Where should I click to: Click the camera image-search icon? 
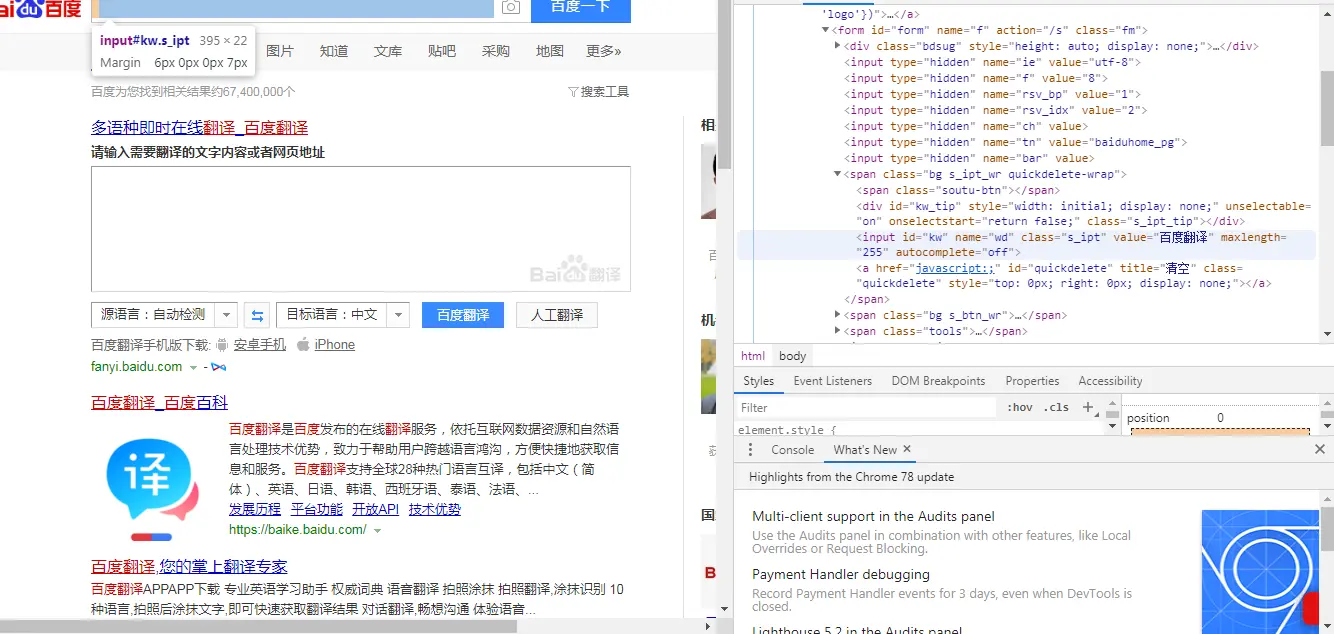tap(511, 7)
